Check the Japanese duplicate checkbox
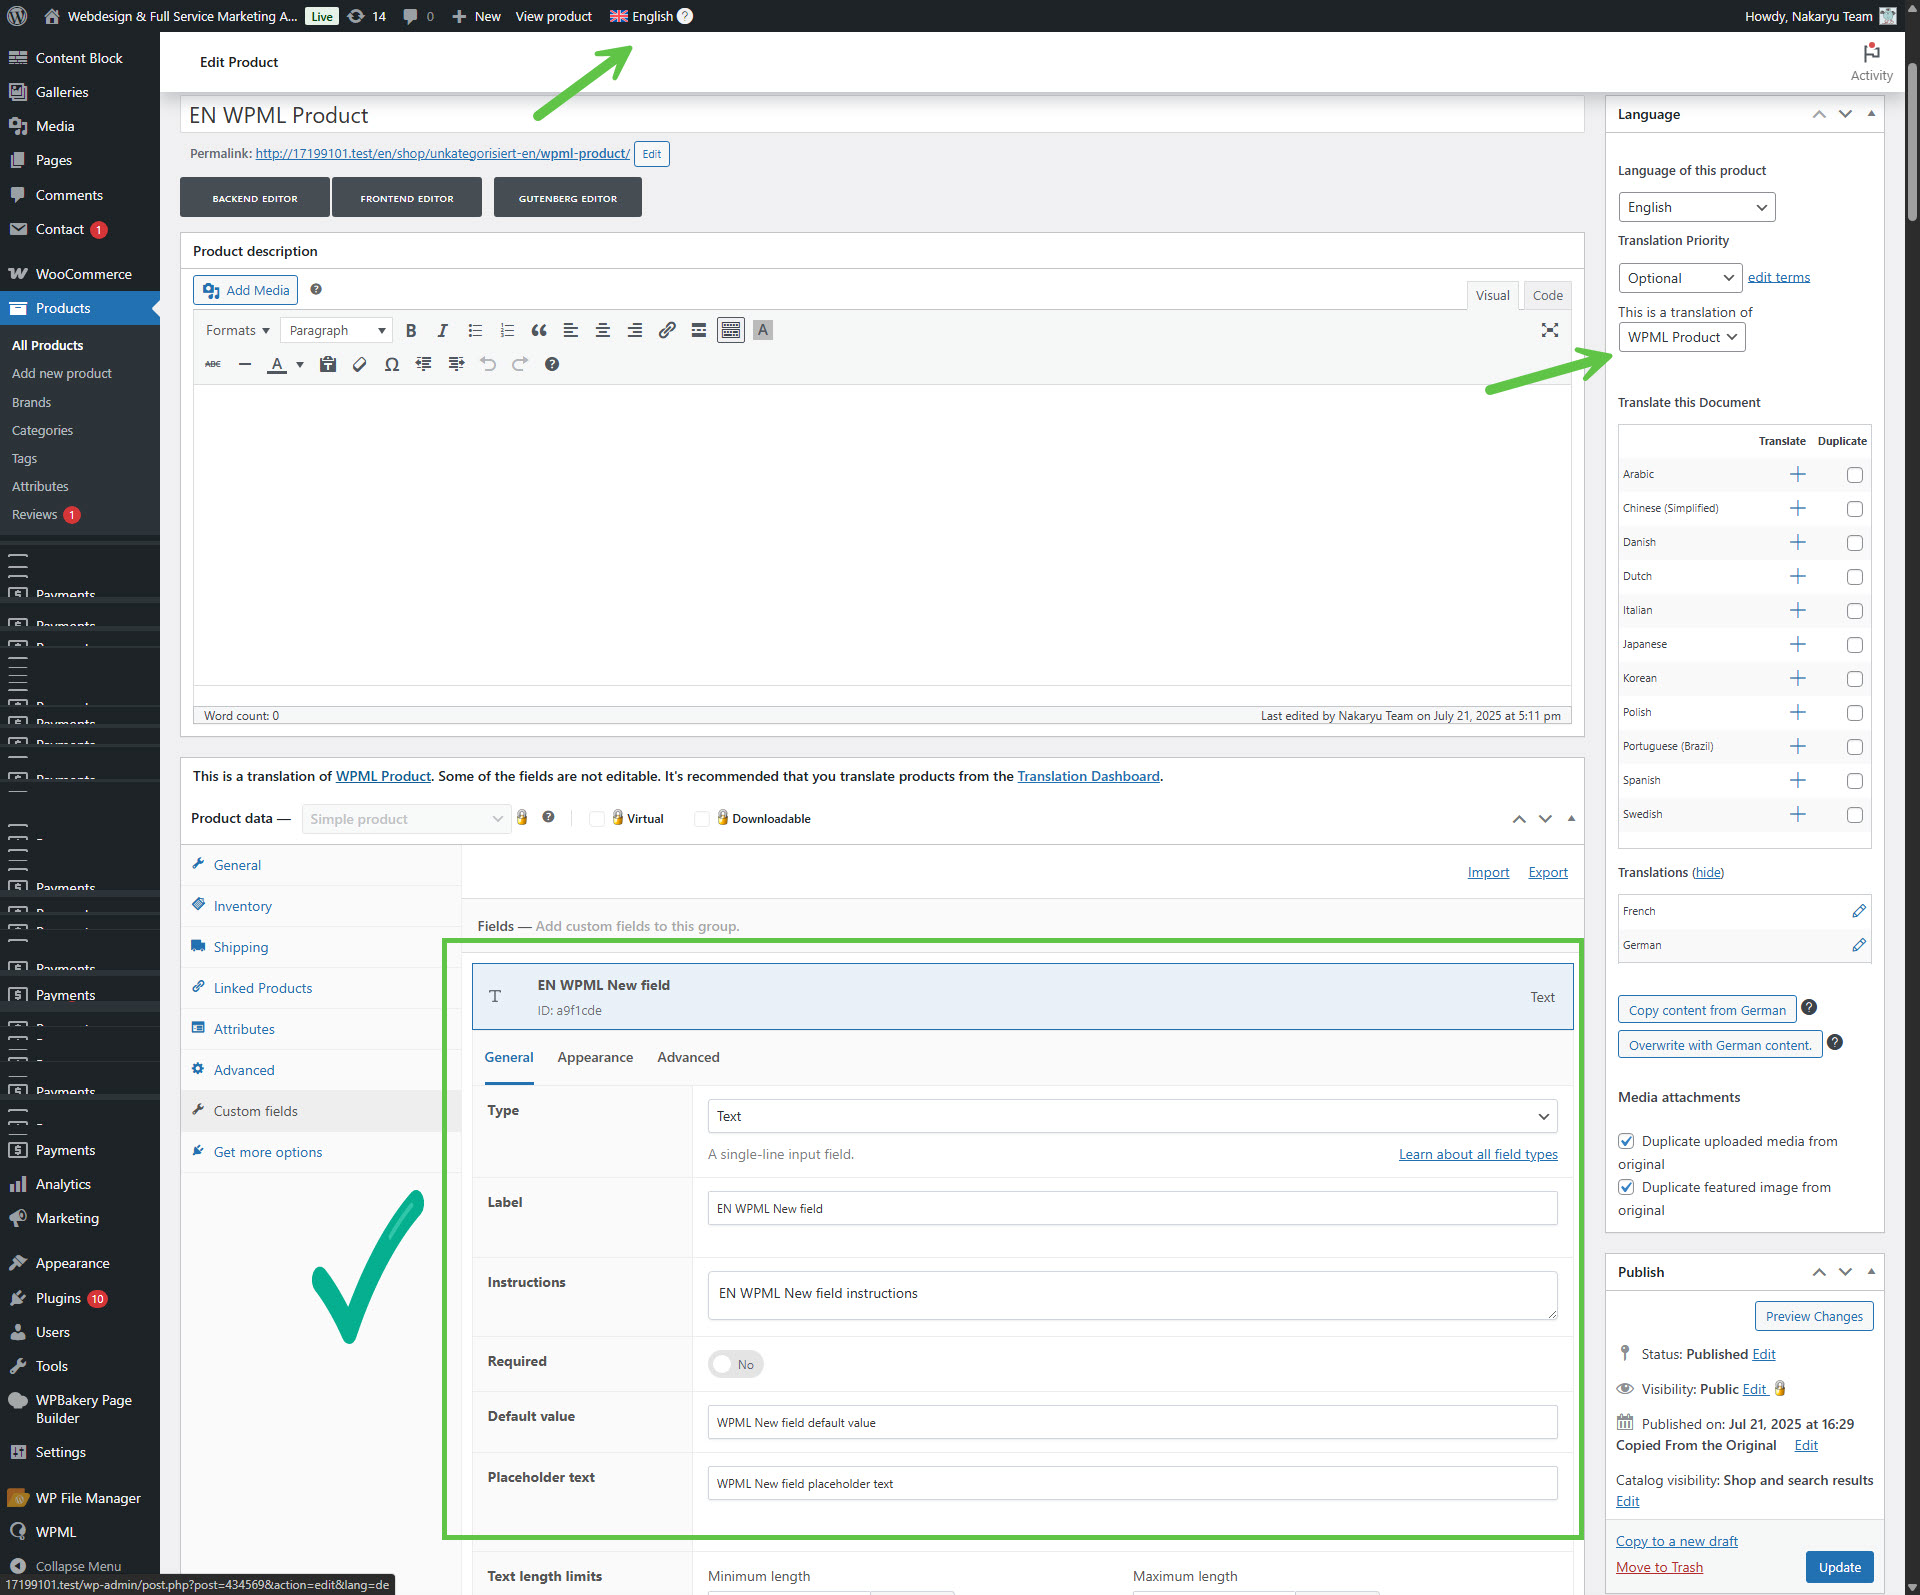The height and width of the screenshot is (1595, 1920). (x=1855, y=645)
